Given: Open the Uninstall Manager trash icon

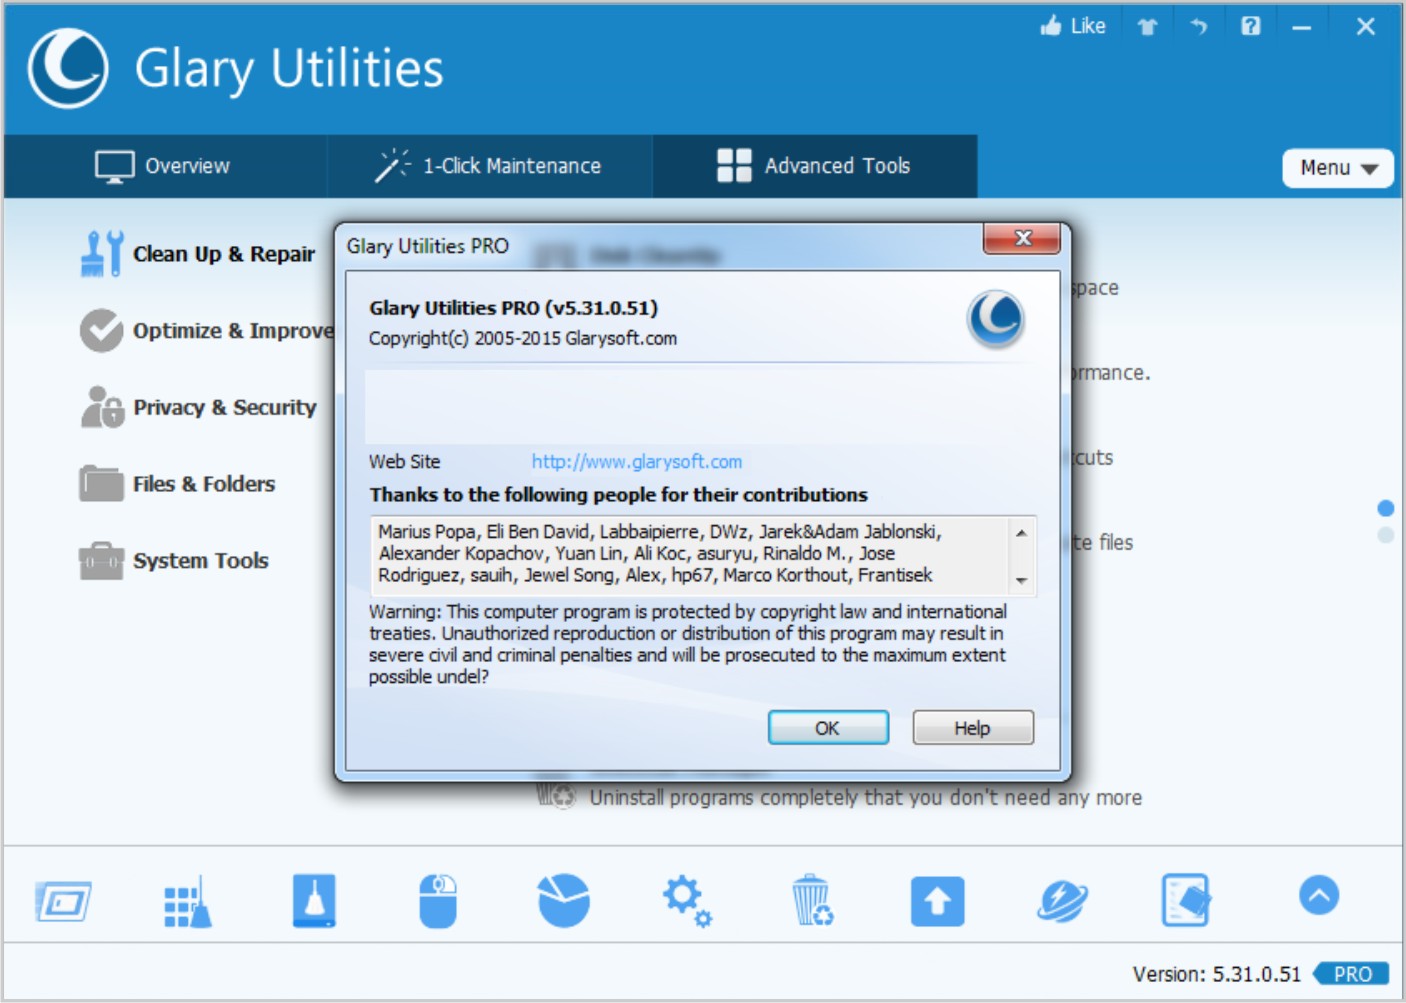Looking at the screenshot, I should pos(812,900).
